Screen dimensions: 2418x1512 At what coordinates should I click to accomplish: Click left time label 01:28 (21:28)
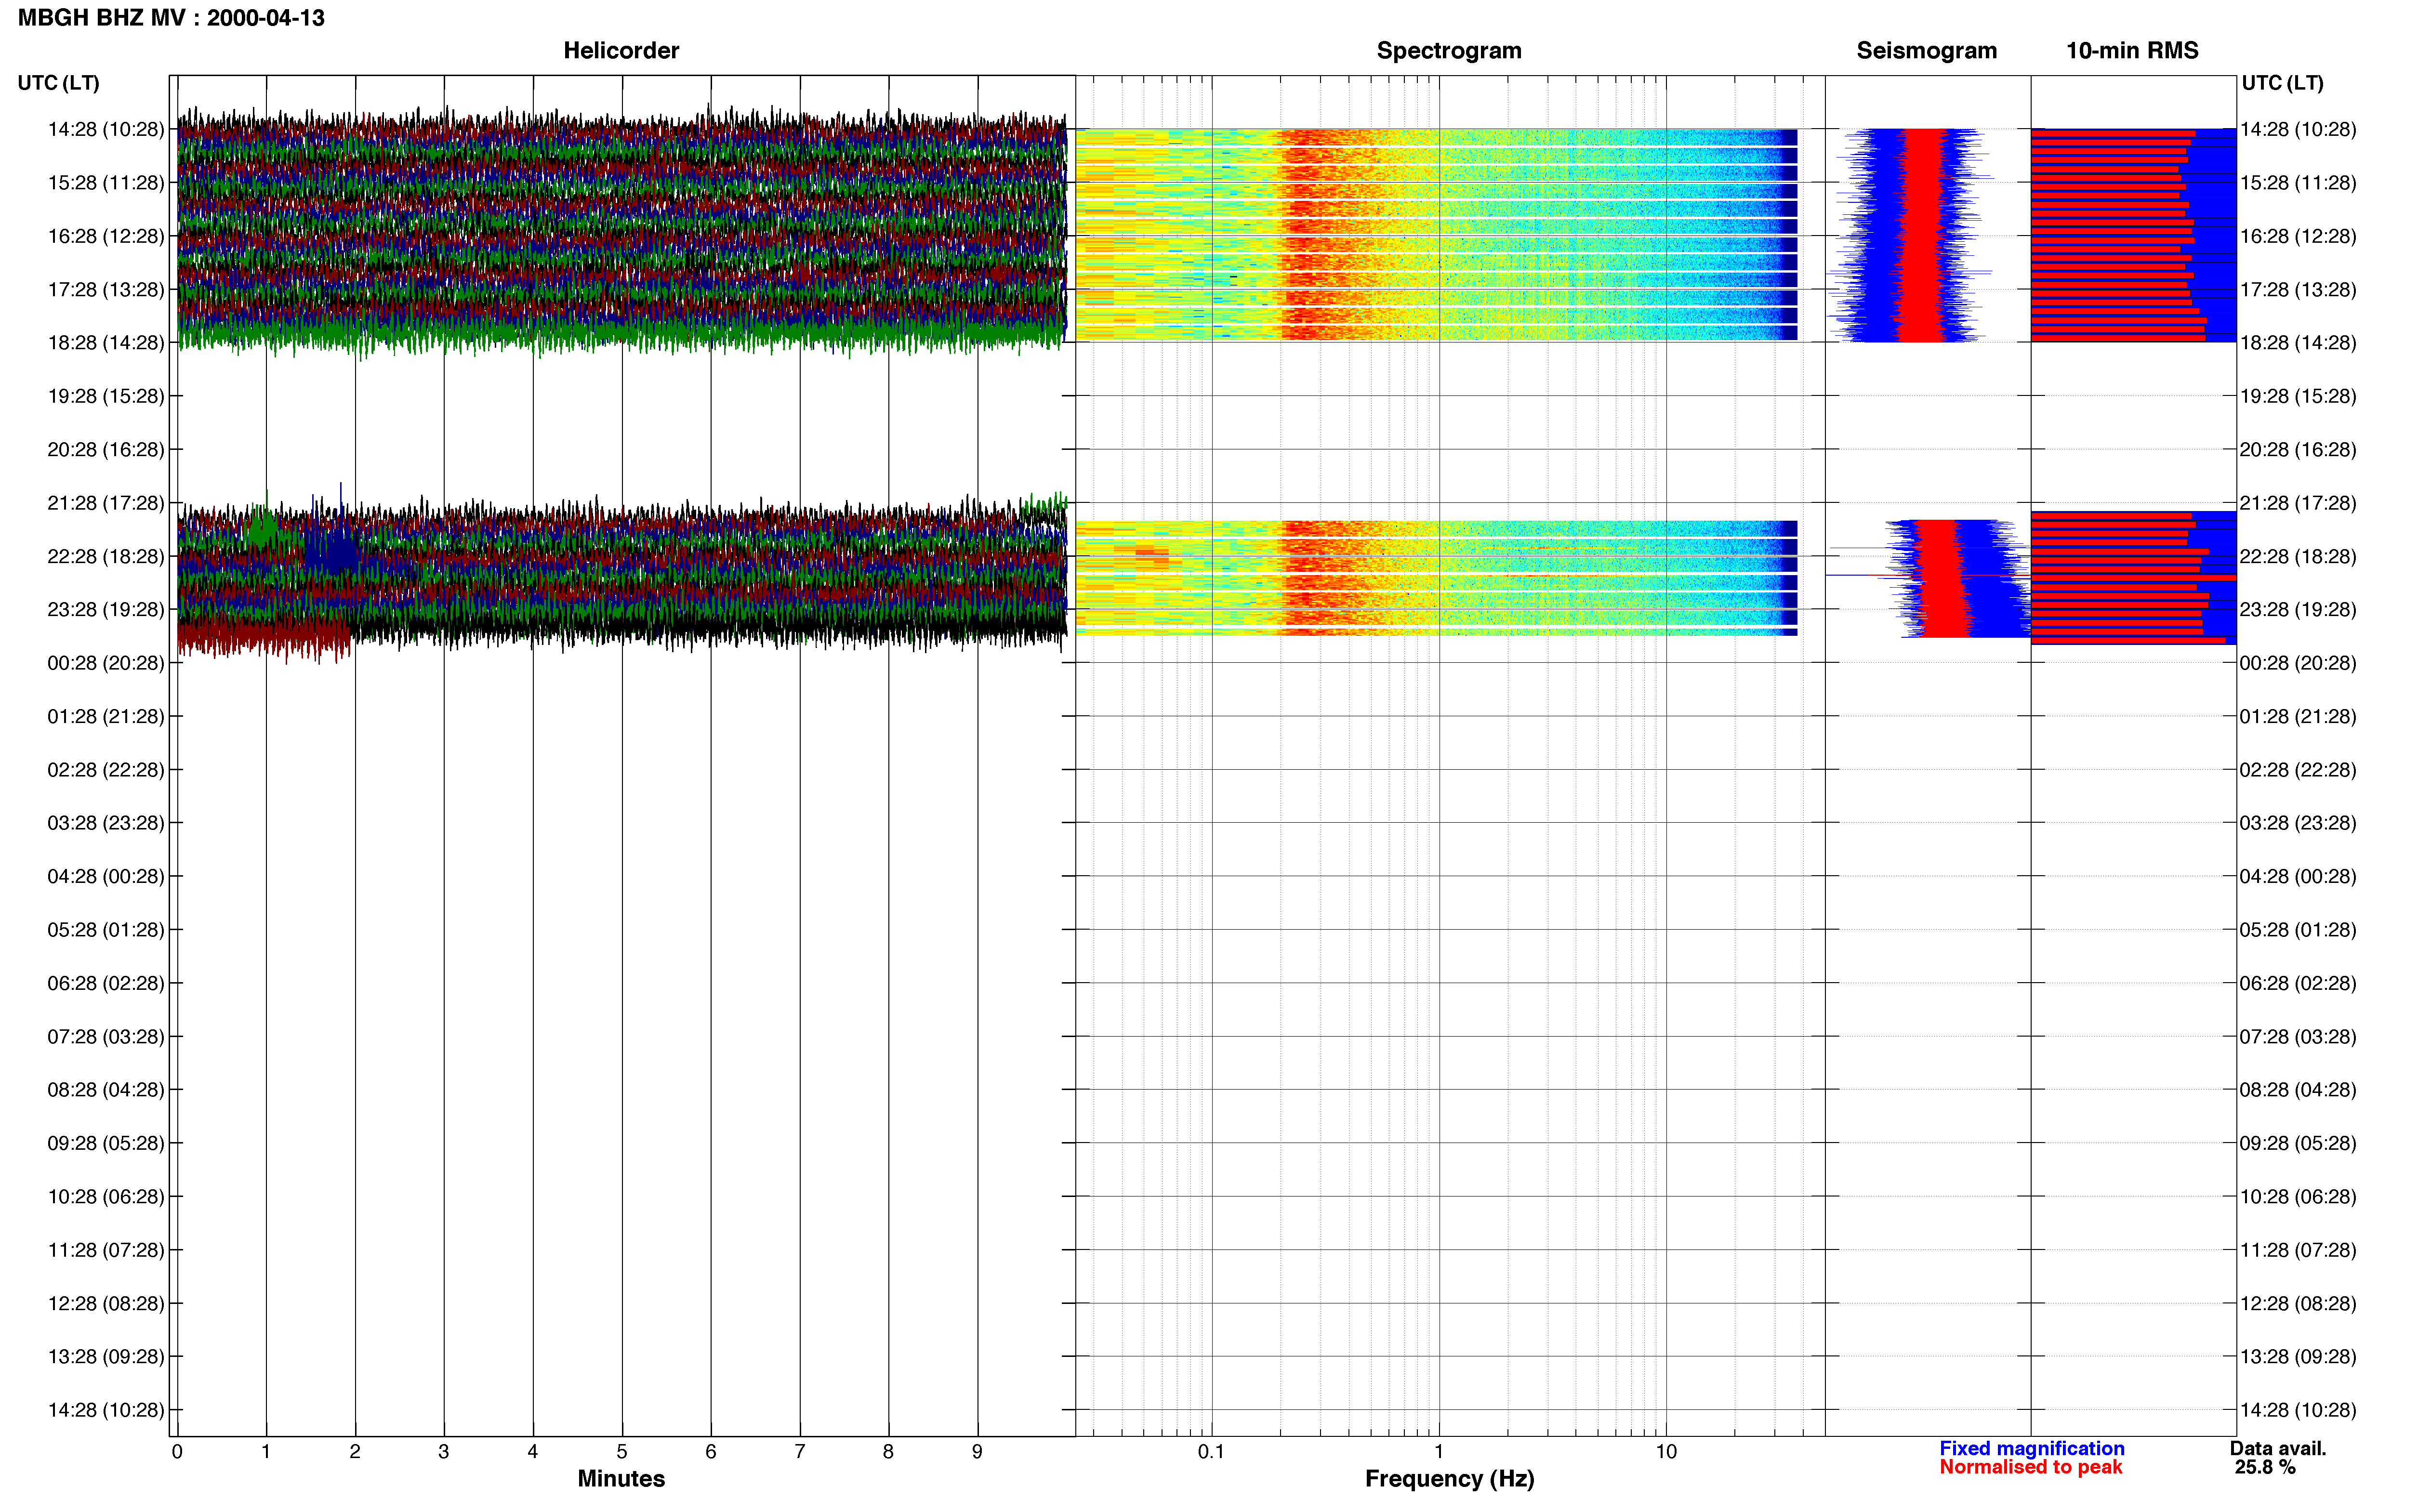point(106,716)
